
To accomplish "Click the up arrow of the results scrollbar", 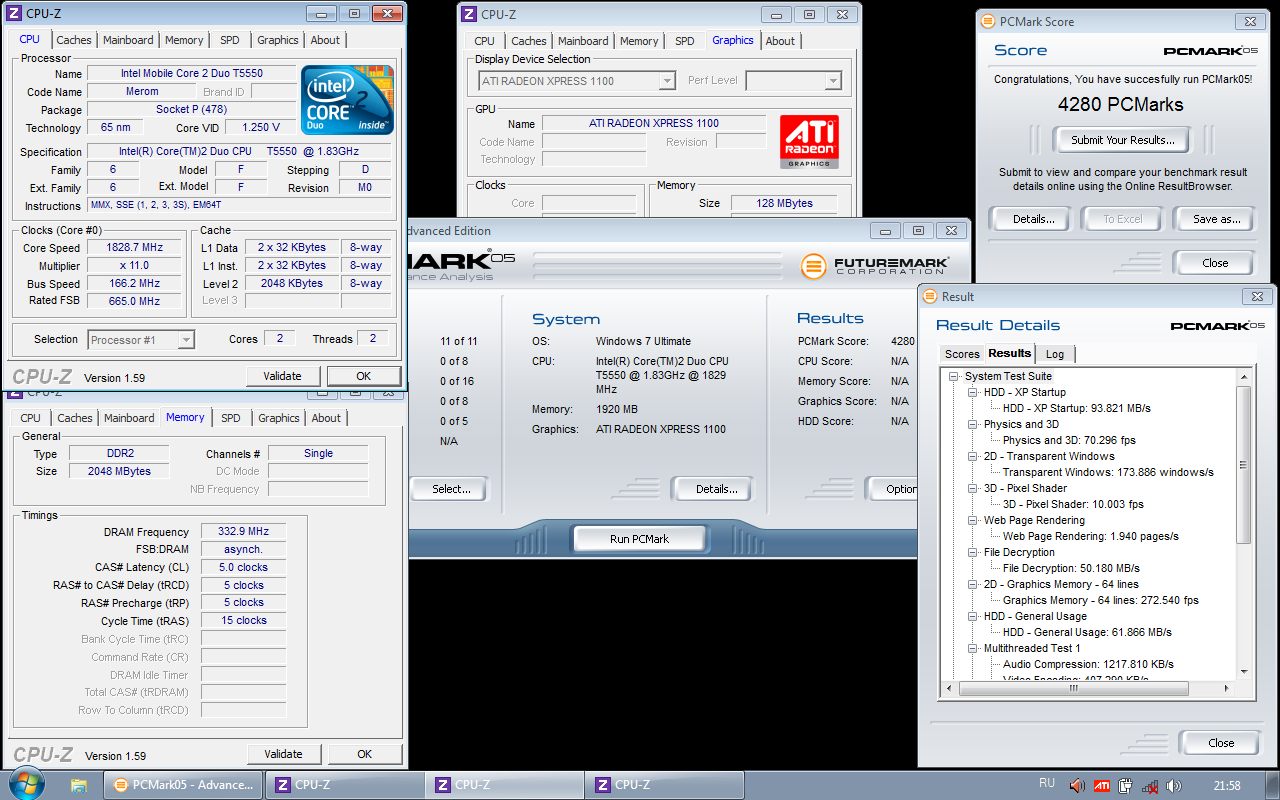I will tap(1244, 376).
